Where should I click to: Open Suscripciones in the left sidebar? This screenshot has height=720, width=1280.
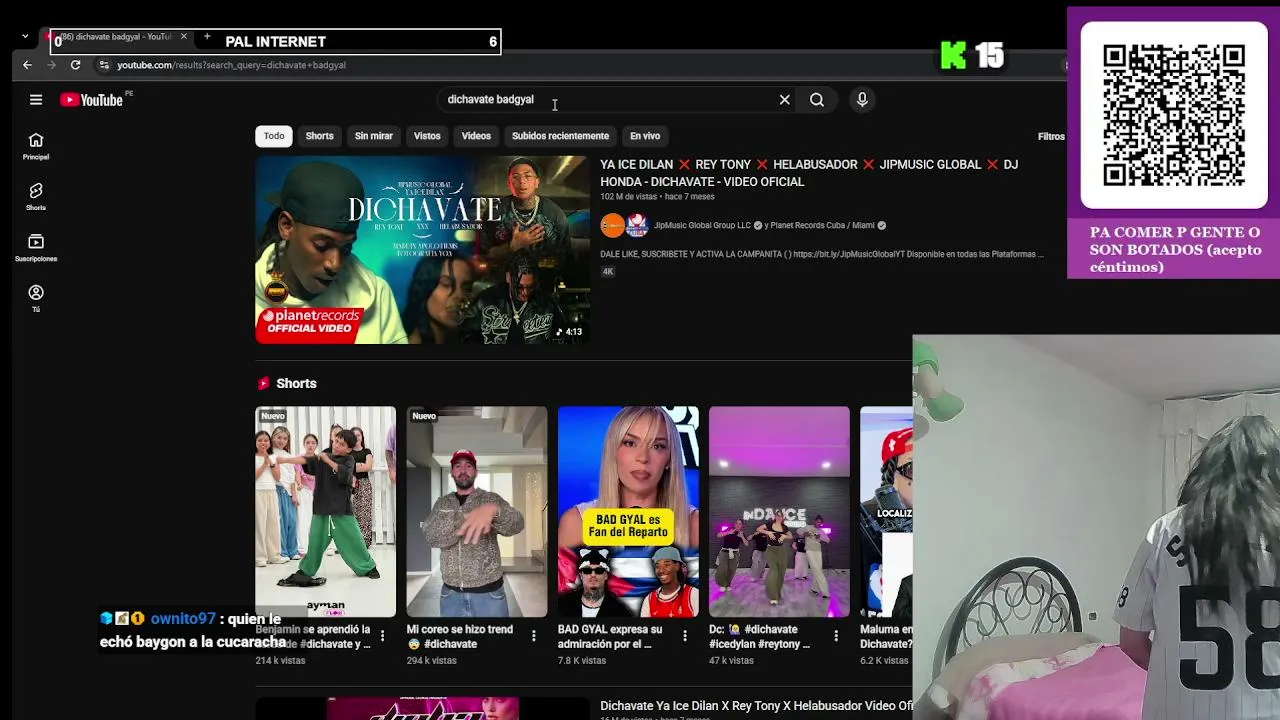point(36,248)
